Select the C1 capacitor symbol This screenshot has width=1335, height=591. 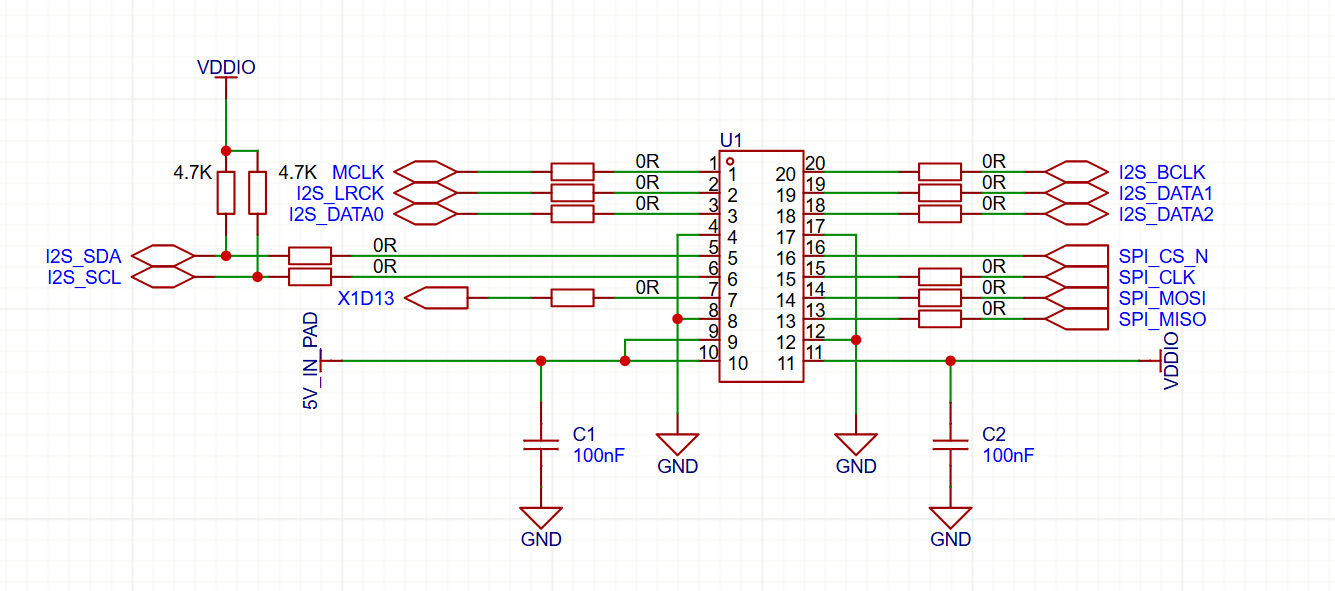click(x=541, y=444)
